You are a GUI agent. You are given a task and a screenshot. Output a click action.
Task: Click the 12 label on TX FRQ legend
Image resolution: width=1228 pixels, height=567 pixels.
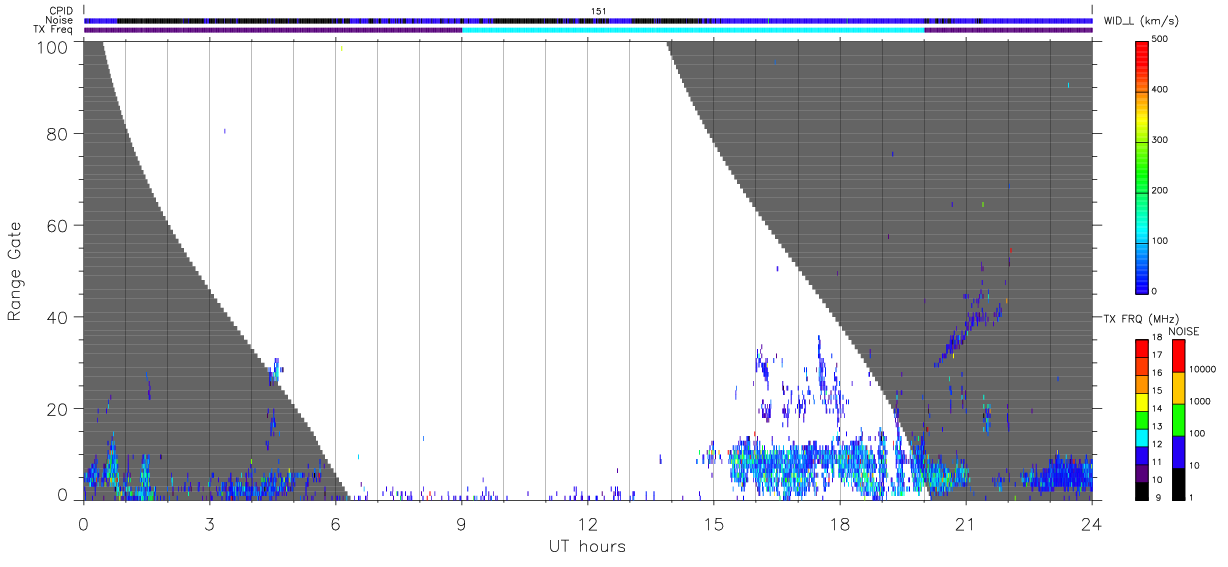pyautogui.click(x=1156, y=444)
